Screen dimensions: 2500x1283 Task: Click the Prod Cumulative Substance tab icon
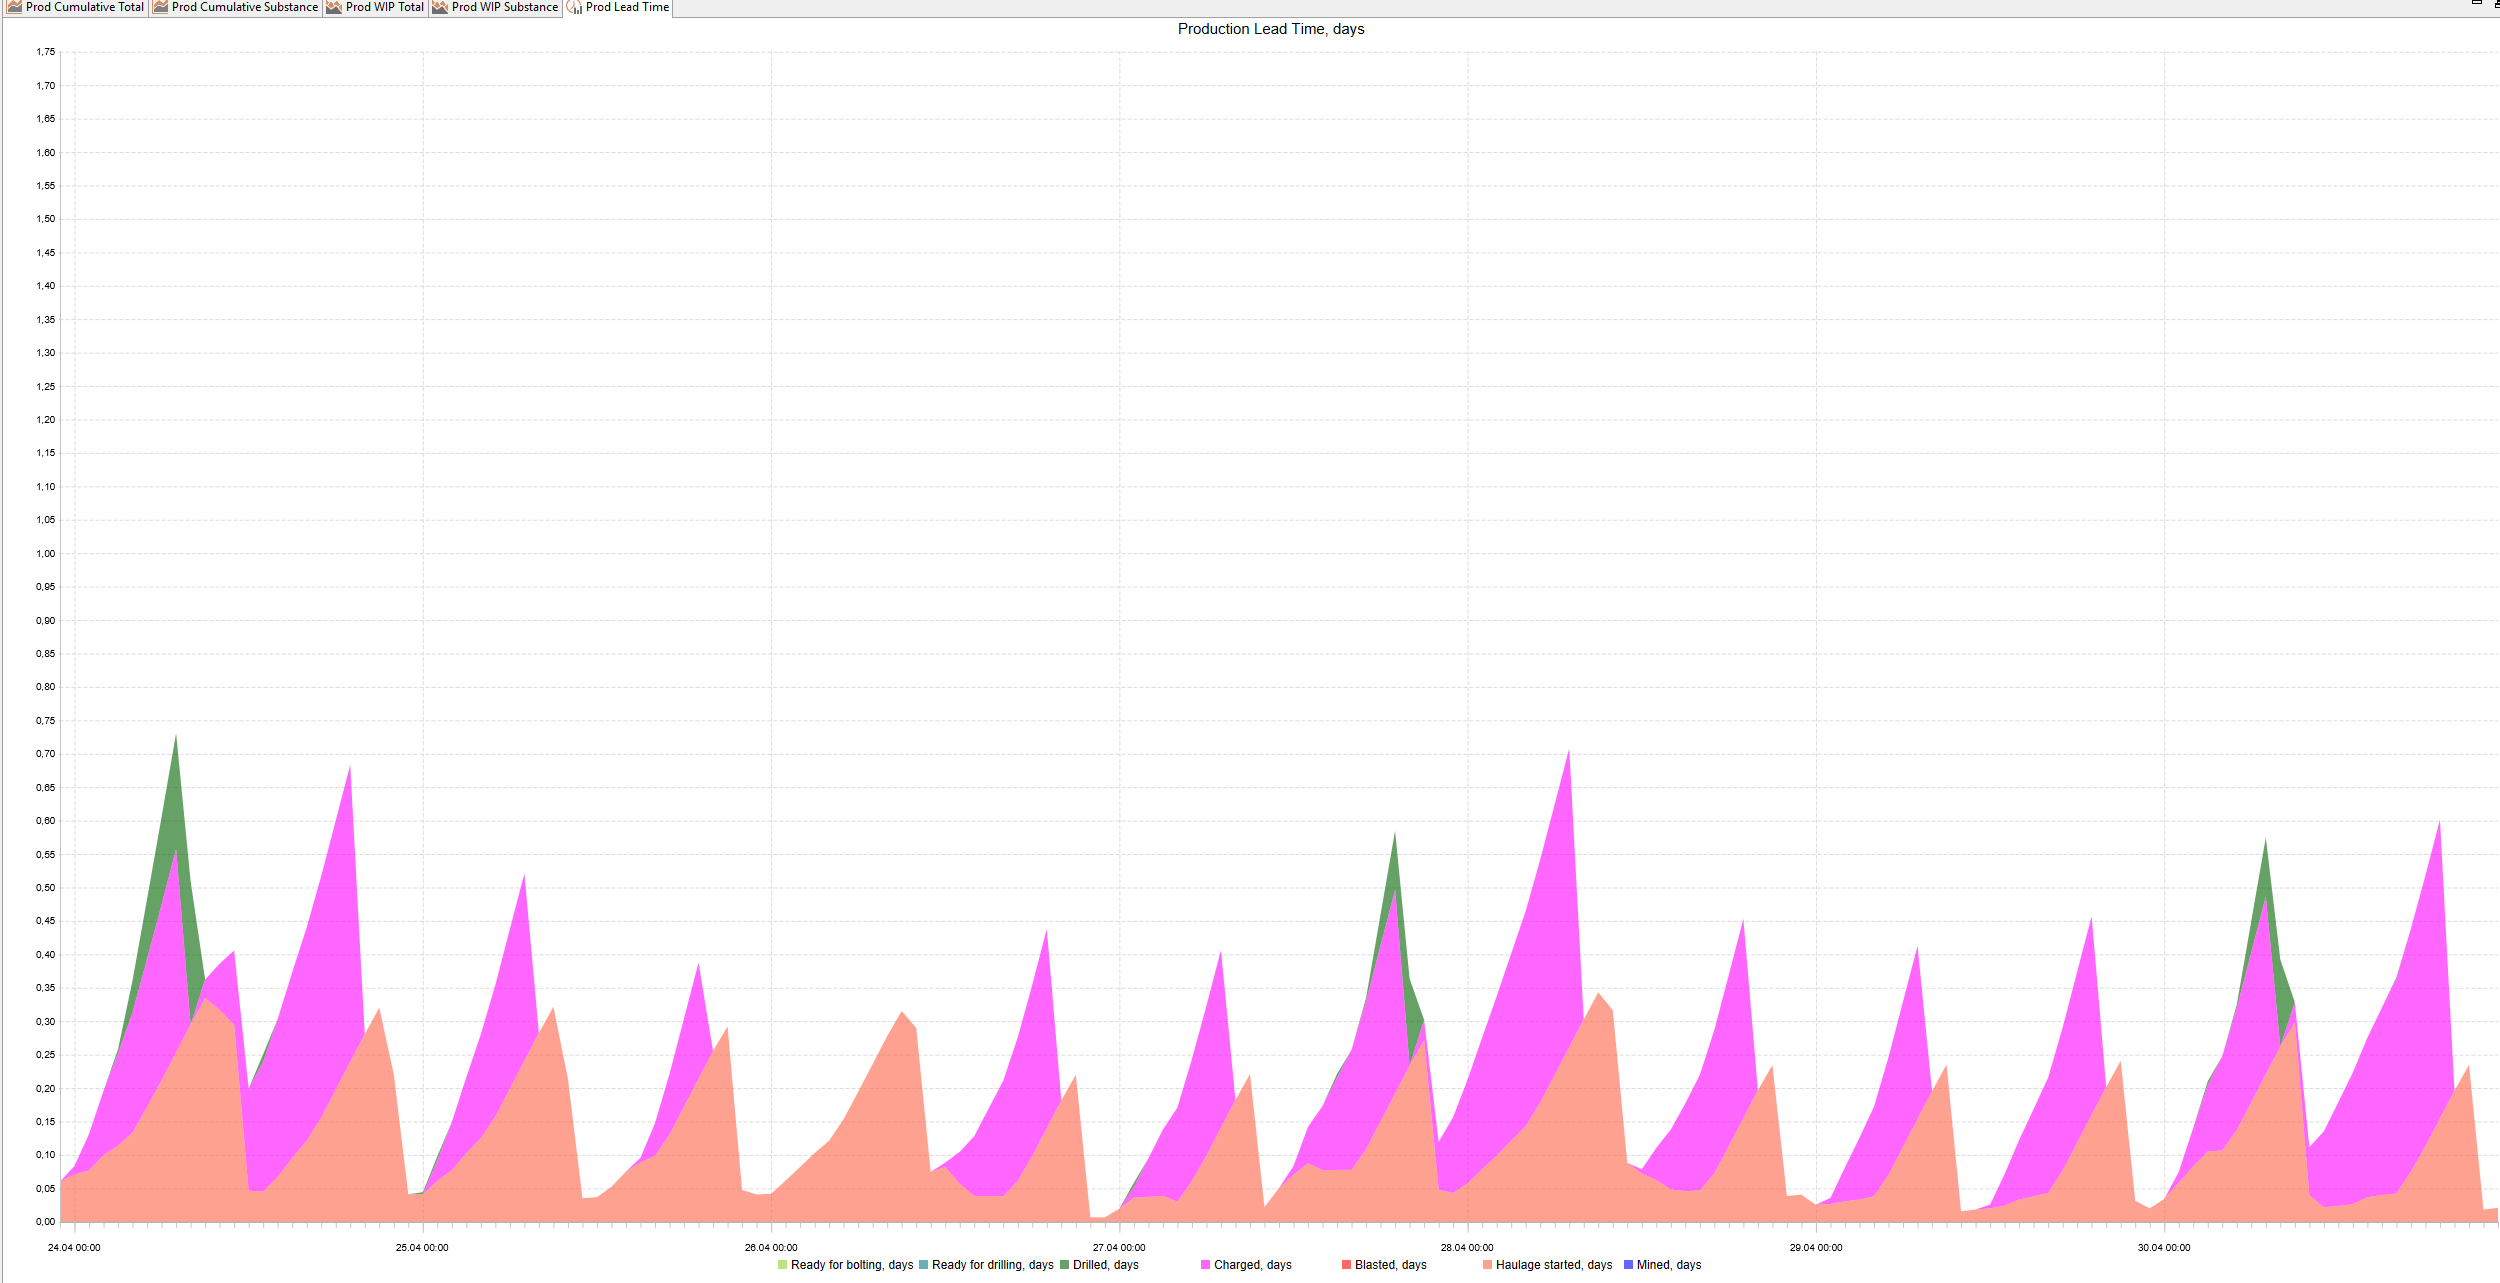(x=161, y=7)
